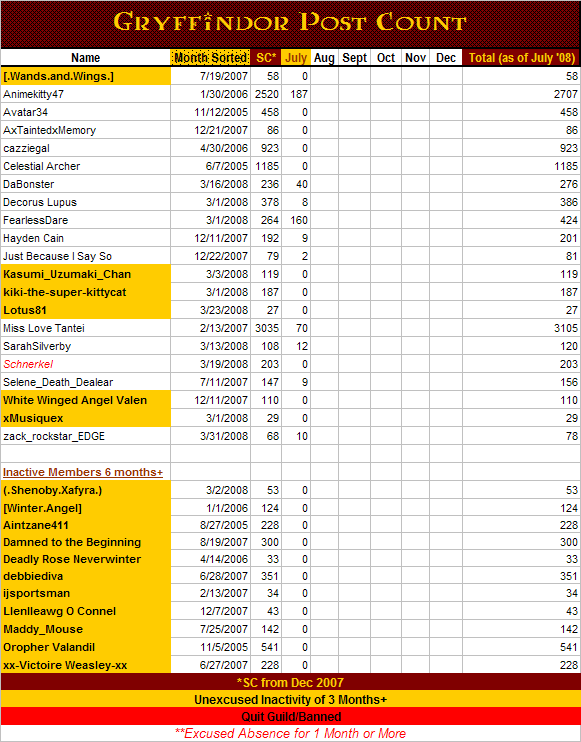Select Animekitty47's total of 2707
Screen dimensions: 581x742
521,94
